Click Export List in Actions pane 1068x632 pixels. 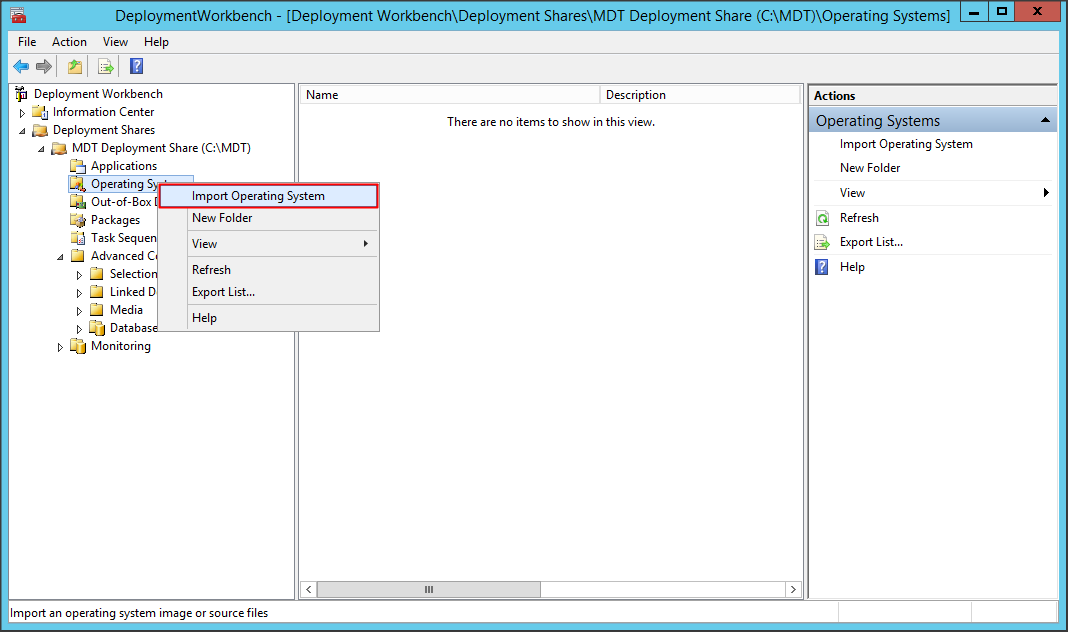tap(870, 242)
